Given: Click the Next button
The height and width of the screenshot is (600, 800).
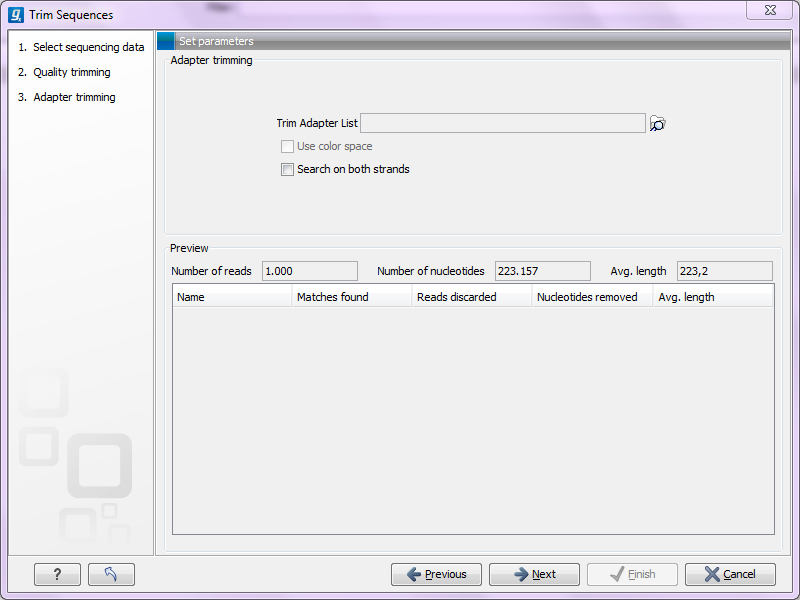Looking at the screenshot, I should click(x=534, y=574).
